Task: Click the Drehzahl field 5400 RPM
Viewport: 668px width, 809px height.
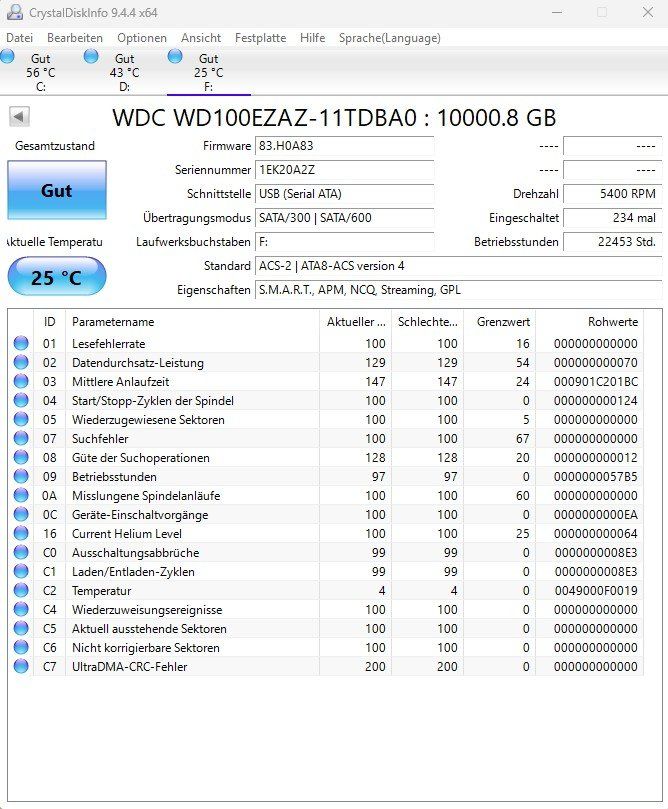Action: 612,194
